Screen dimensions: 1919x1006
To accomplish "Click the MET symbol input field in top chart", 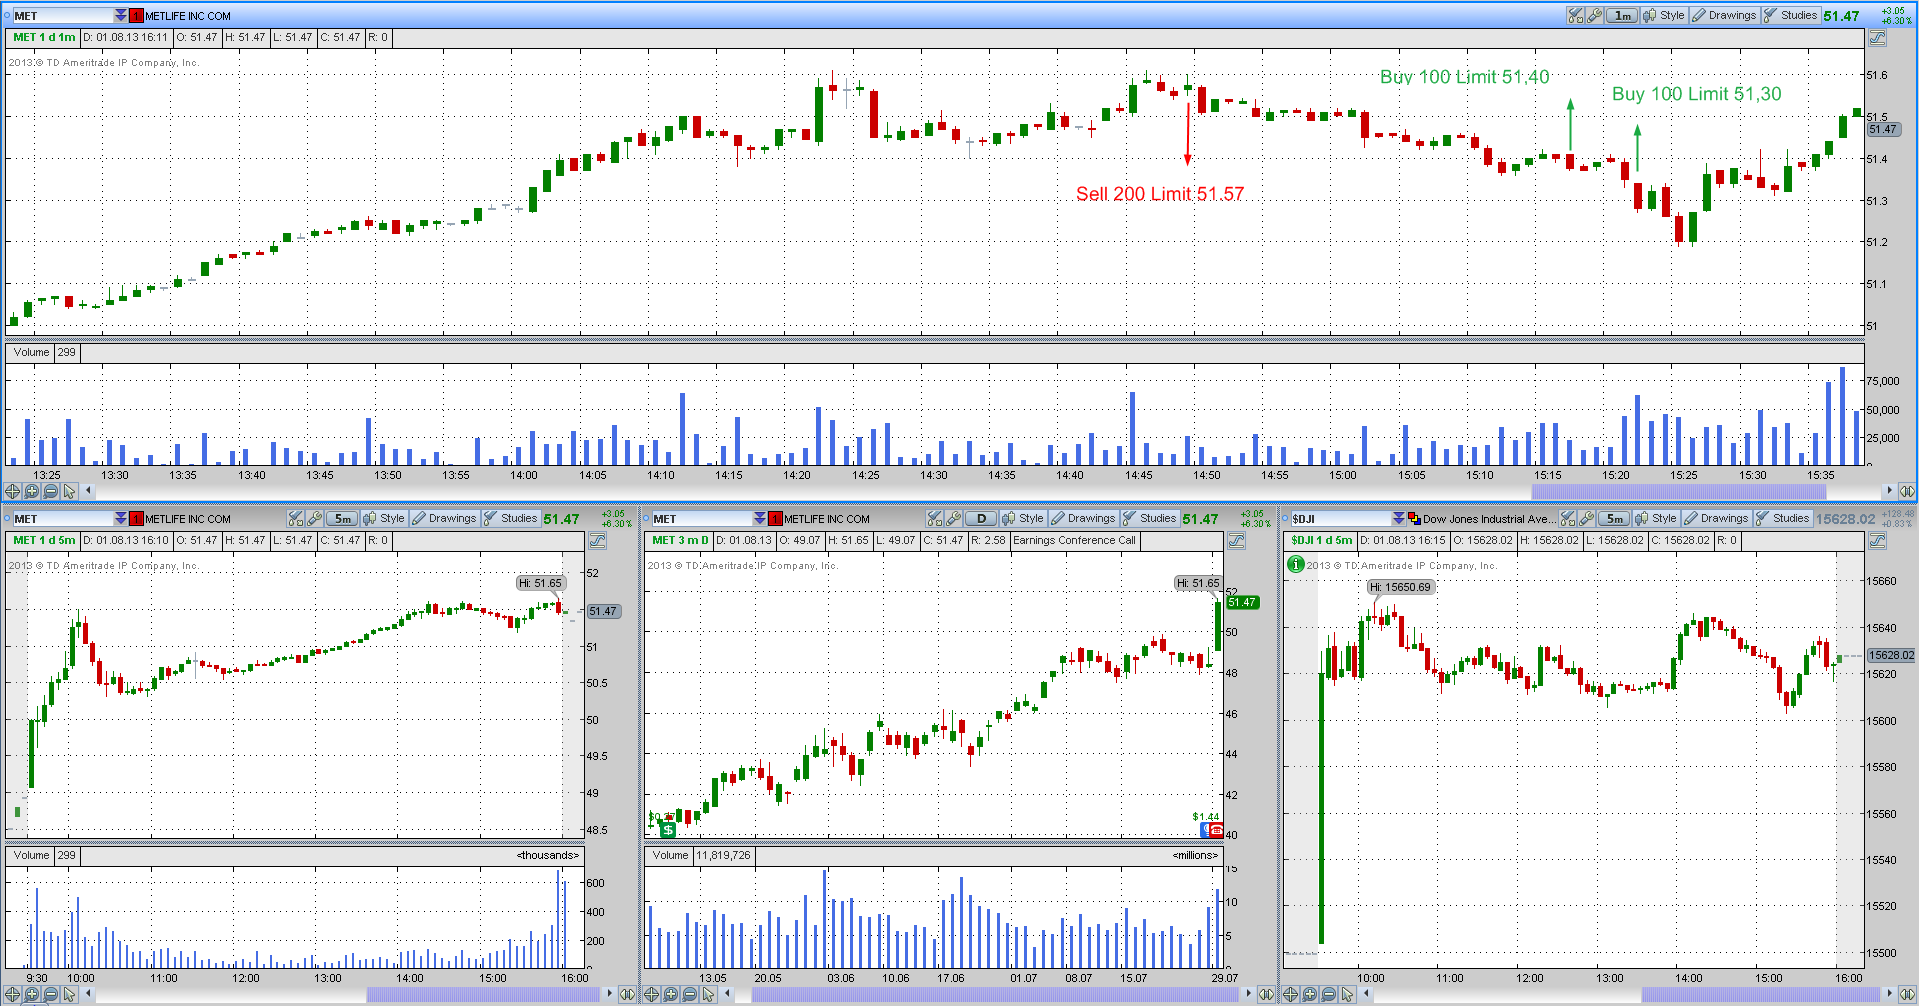I will [x=62, y=15].
